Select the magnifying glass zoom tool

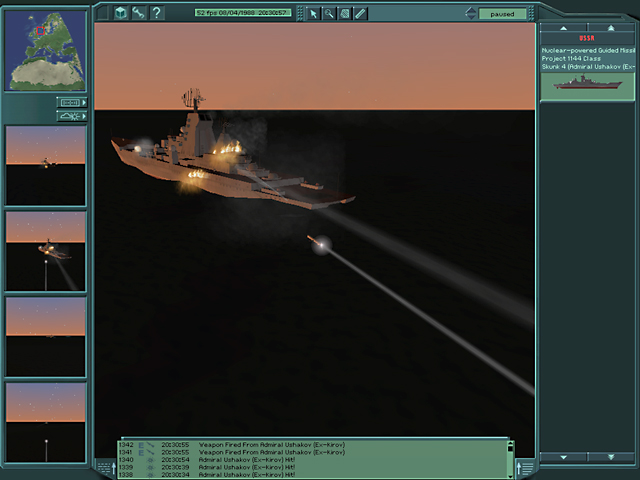click(329, 14)
